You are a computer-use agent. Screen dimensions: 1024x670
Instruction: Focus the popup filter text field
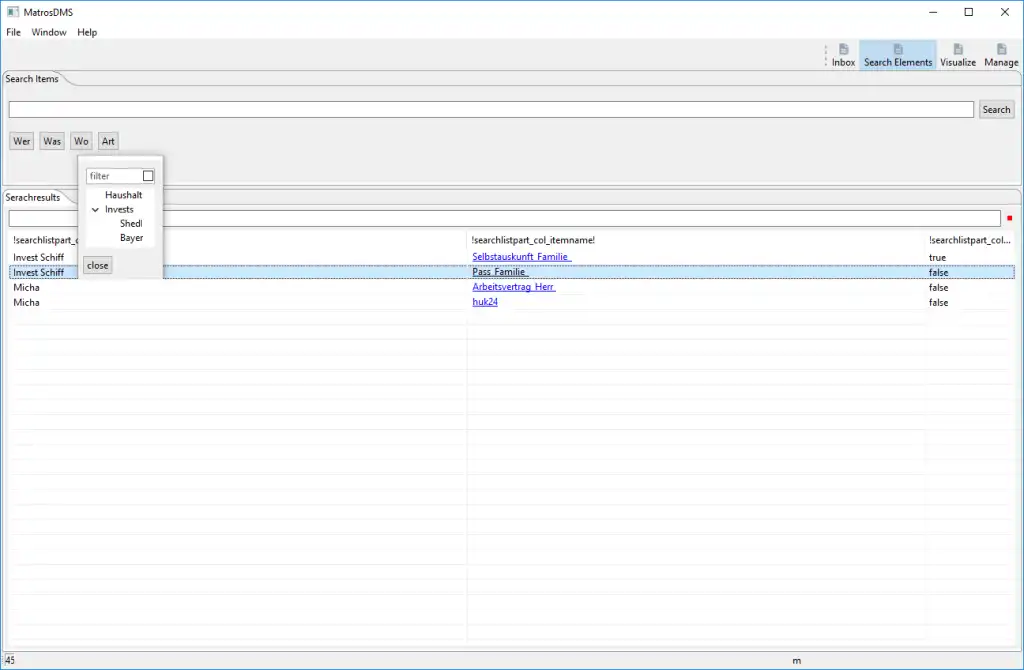pyautogui.click(x=114, y=176)
